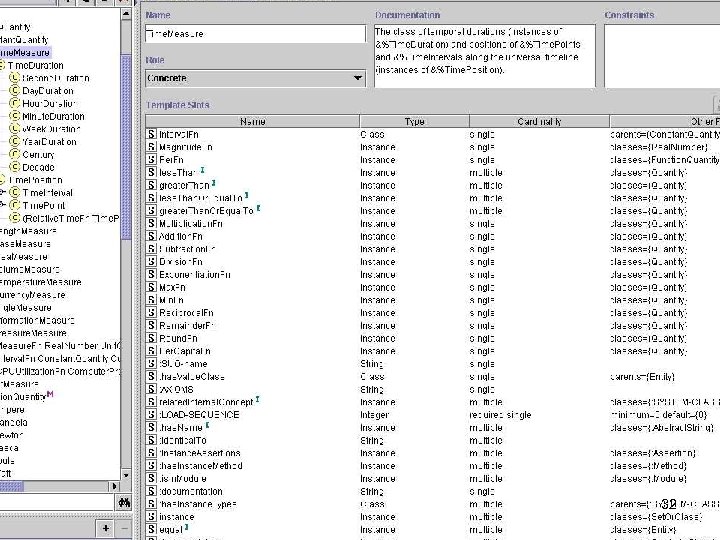Click the Type column header

(414, 122)
